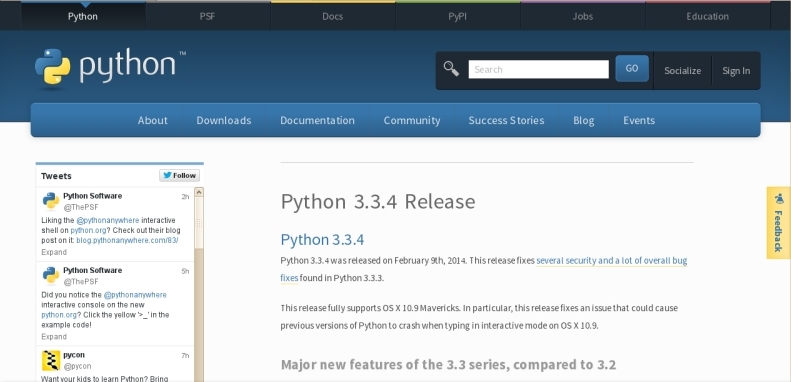Click ThePSF avatar in first tweet
The width and height of the screenshot is (791, 382).
click(51, 201)
